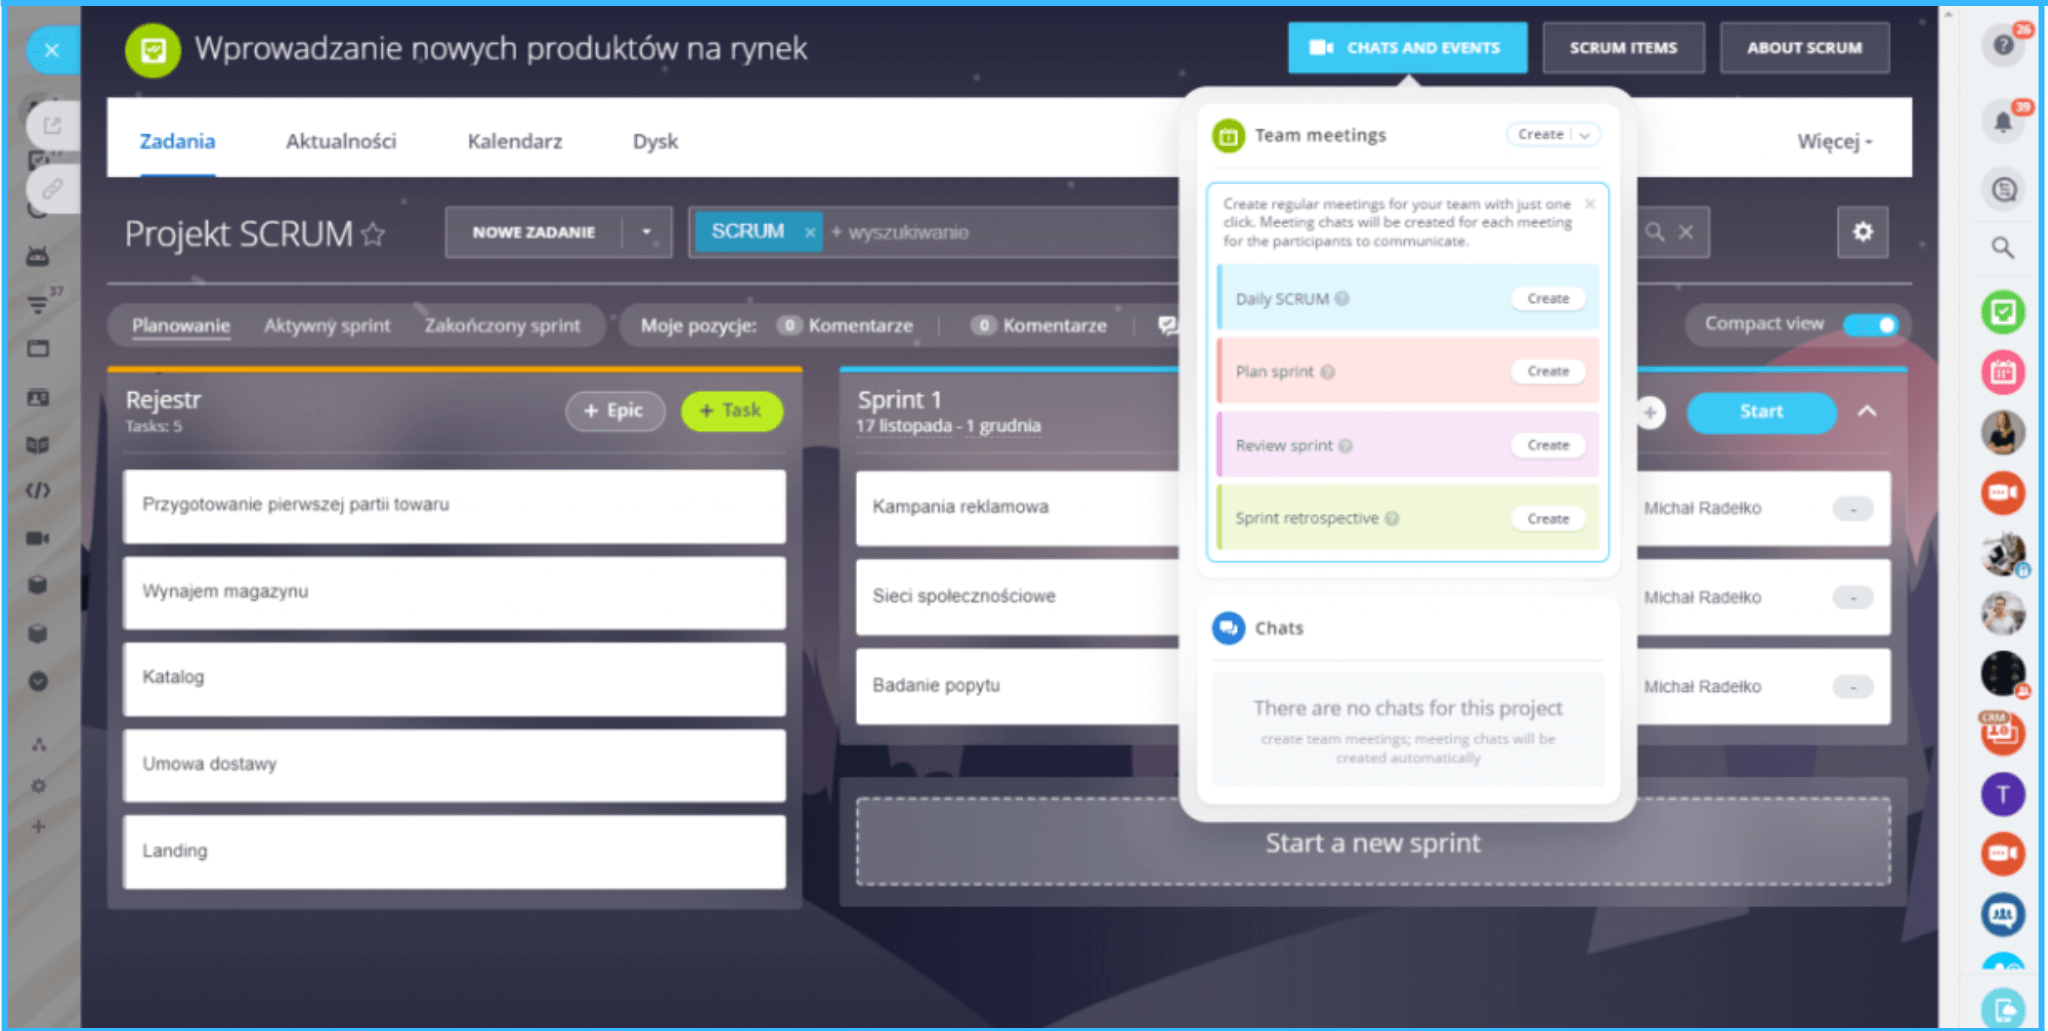The width and height of the screenshot is (2048, 1031).
Task: Select the Aktywny sprint tab
Action: 327,326
